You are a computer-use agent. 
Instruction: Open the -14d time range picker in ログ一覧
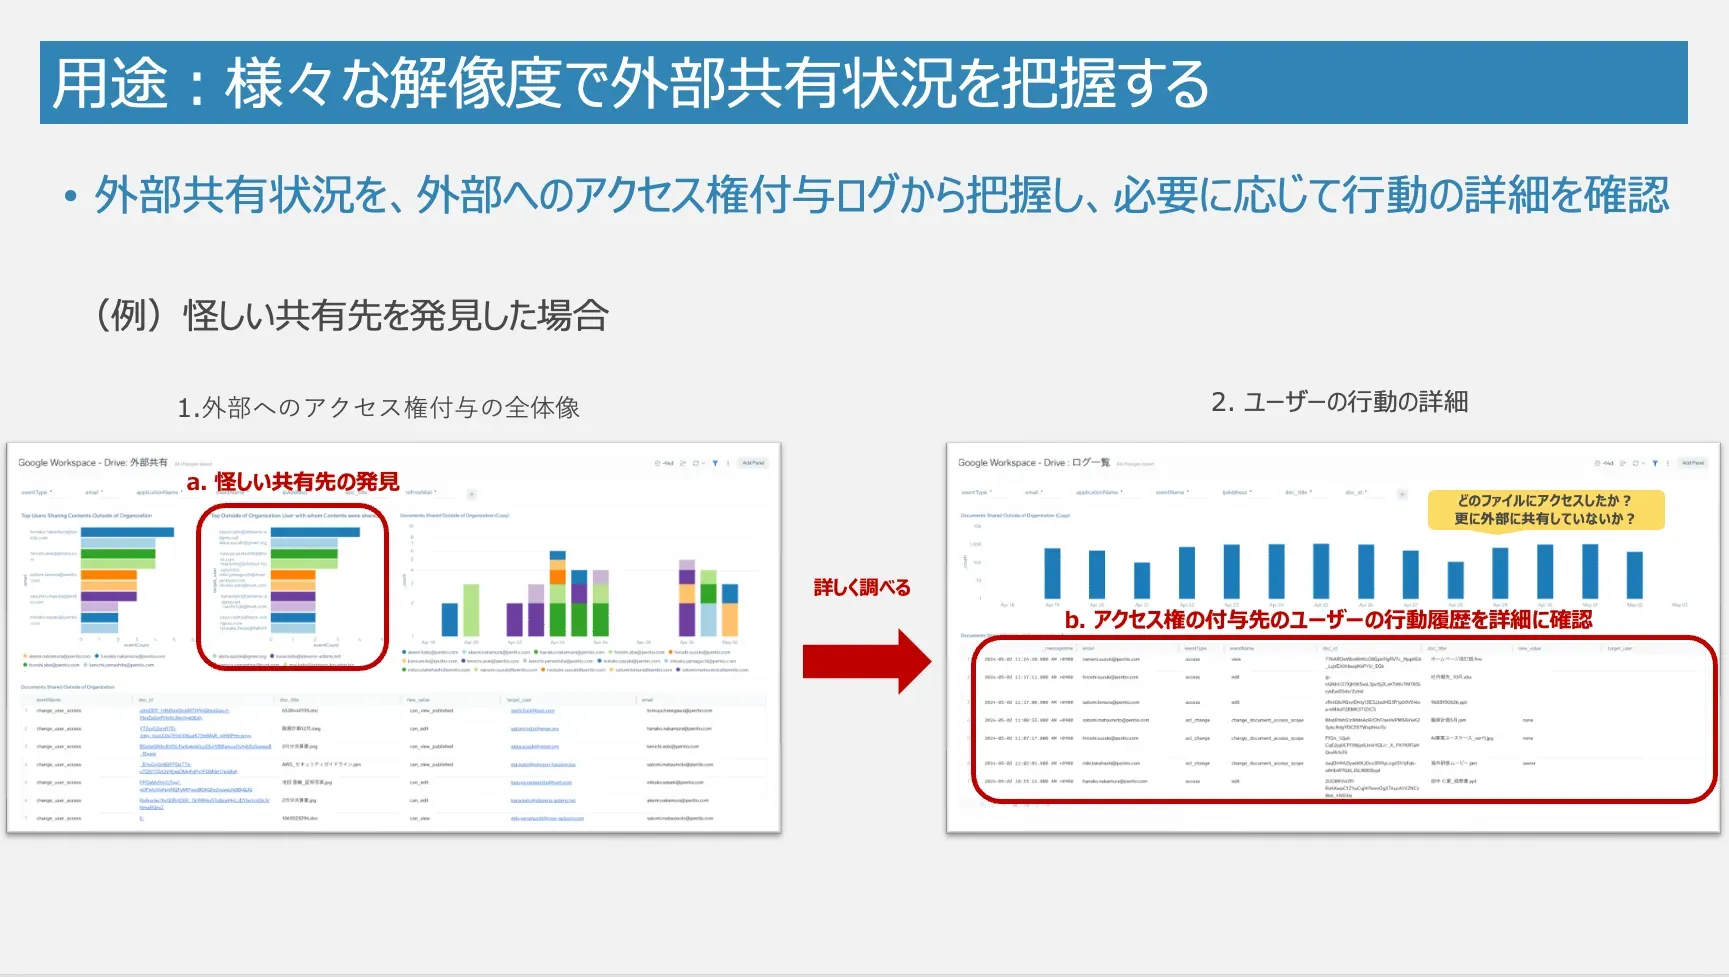(x=1604, y=463)
